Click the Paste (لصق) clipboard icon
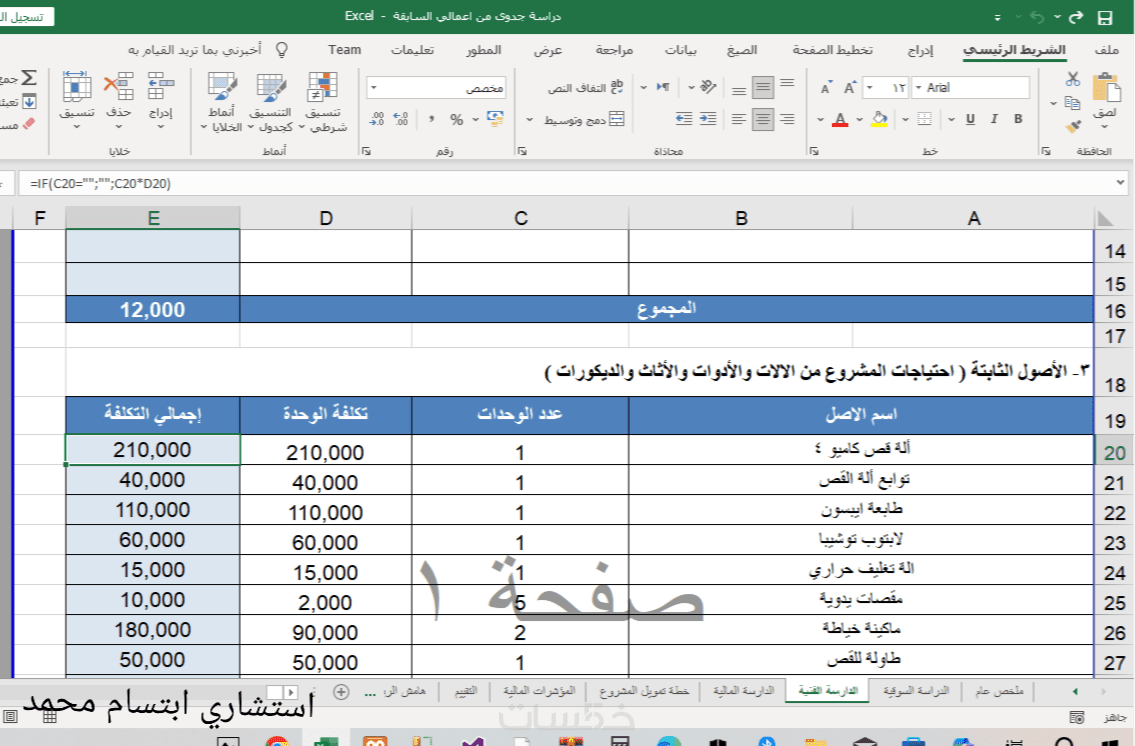 (x=1105, y=90)
